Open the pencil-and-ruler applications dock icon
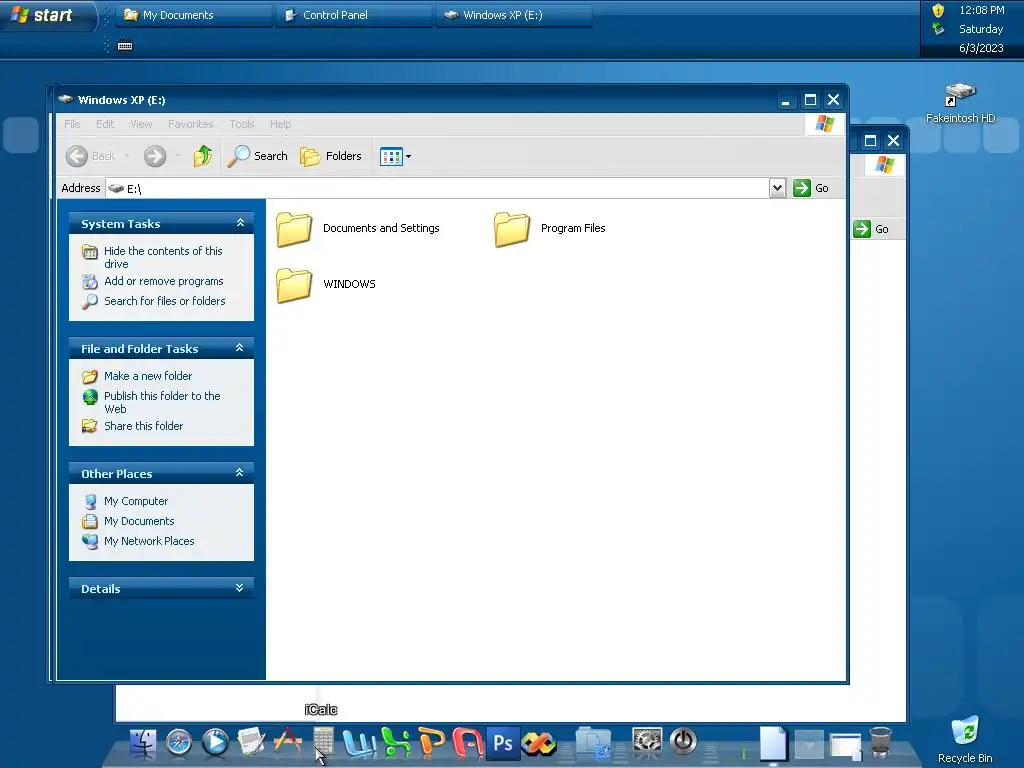This screenshot has width=1024, height=768. point(287,743)
